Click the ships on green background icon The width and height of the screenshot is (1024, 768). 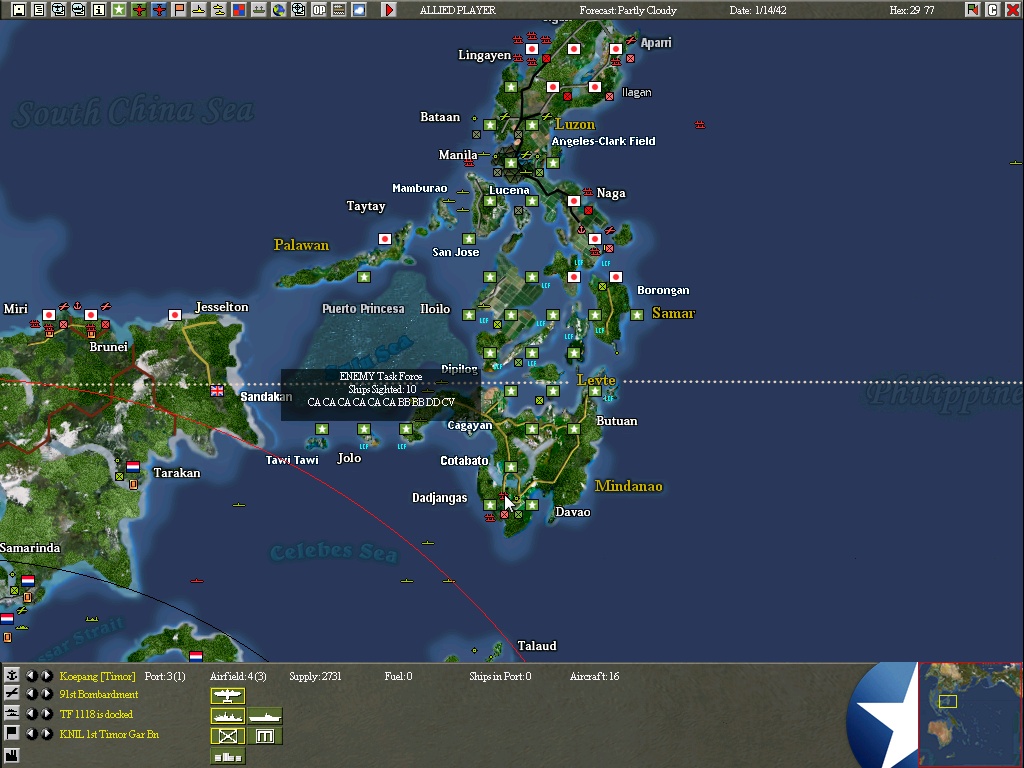point(259,10)
